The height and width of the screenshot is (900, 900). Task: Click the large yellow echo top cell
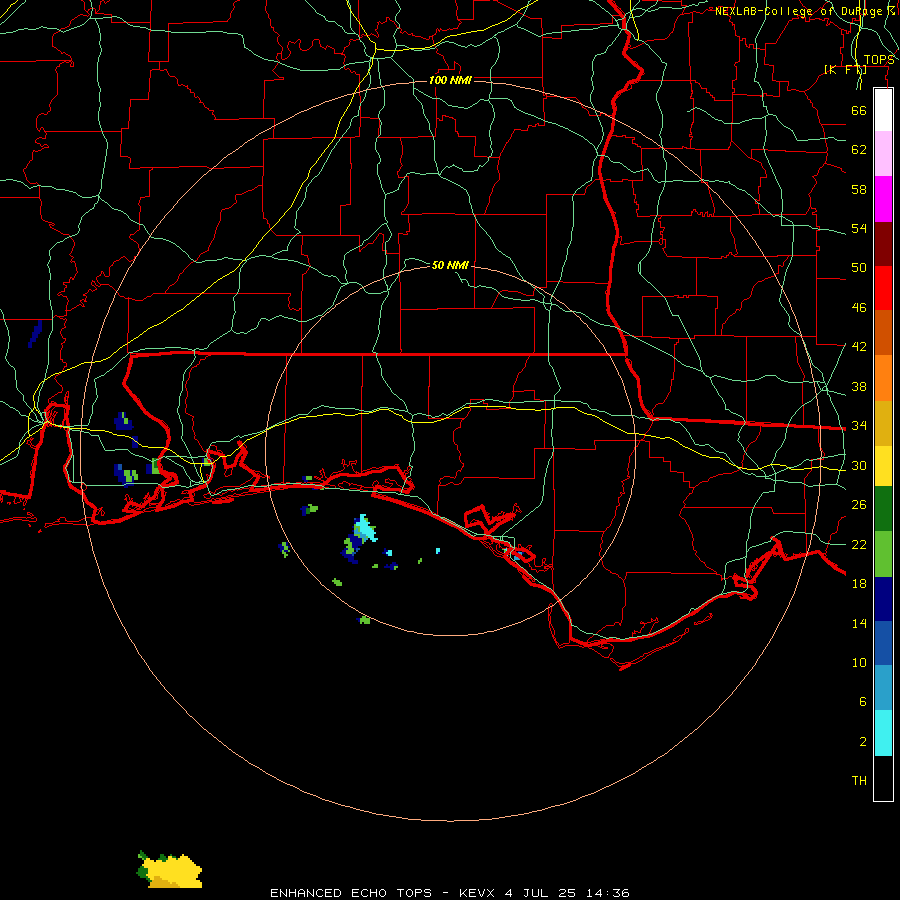tap(170, 871)
